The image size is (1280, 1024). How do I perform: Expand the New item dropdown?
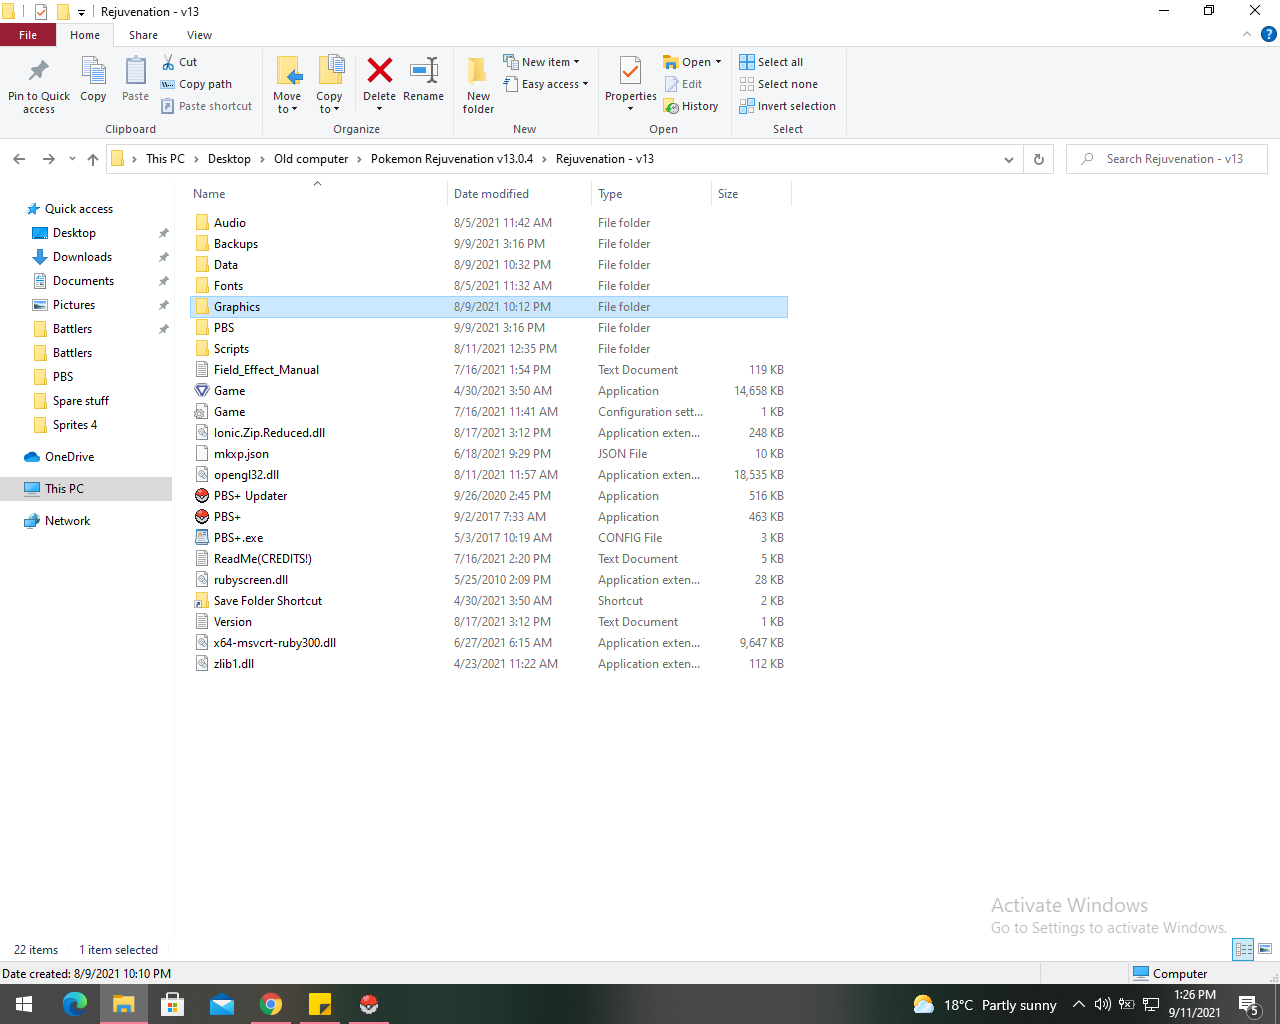click(541, 62)
